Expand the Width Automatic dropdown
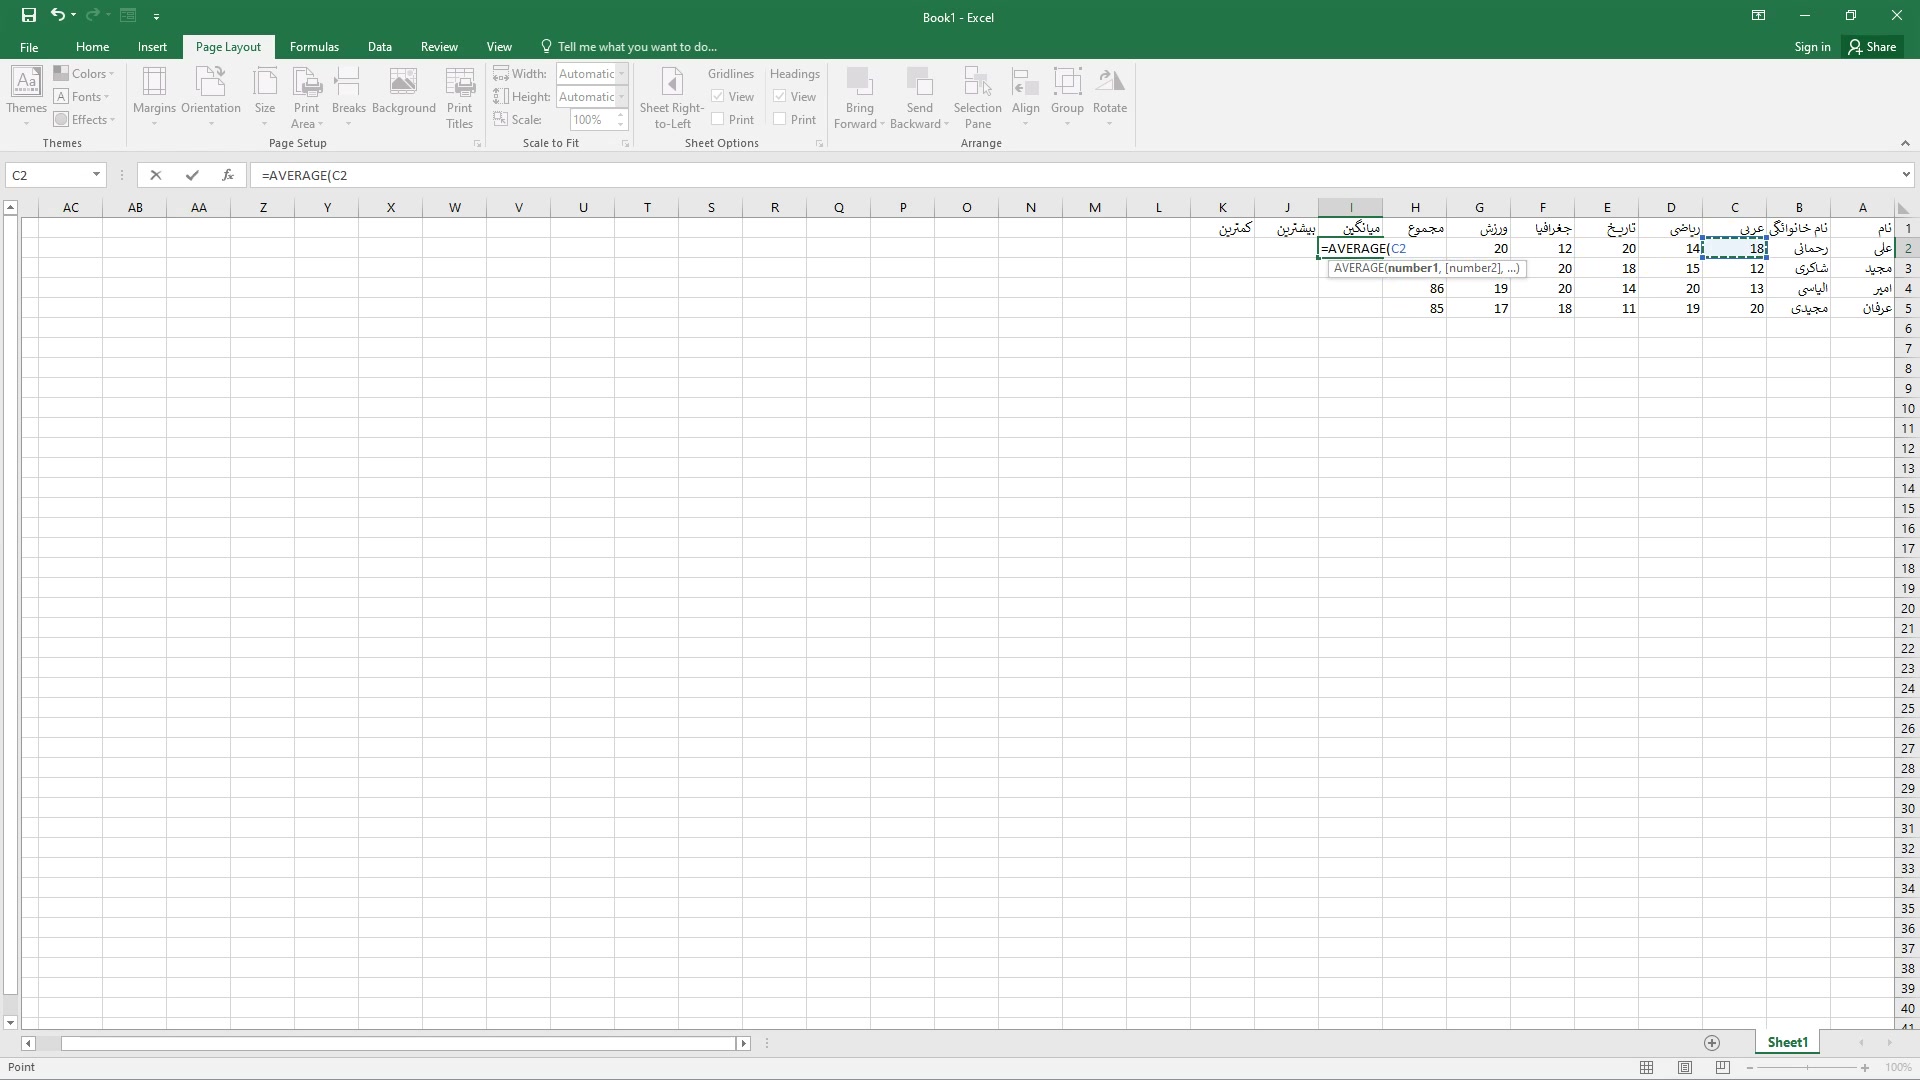1920x1080 pixels. 621,74
